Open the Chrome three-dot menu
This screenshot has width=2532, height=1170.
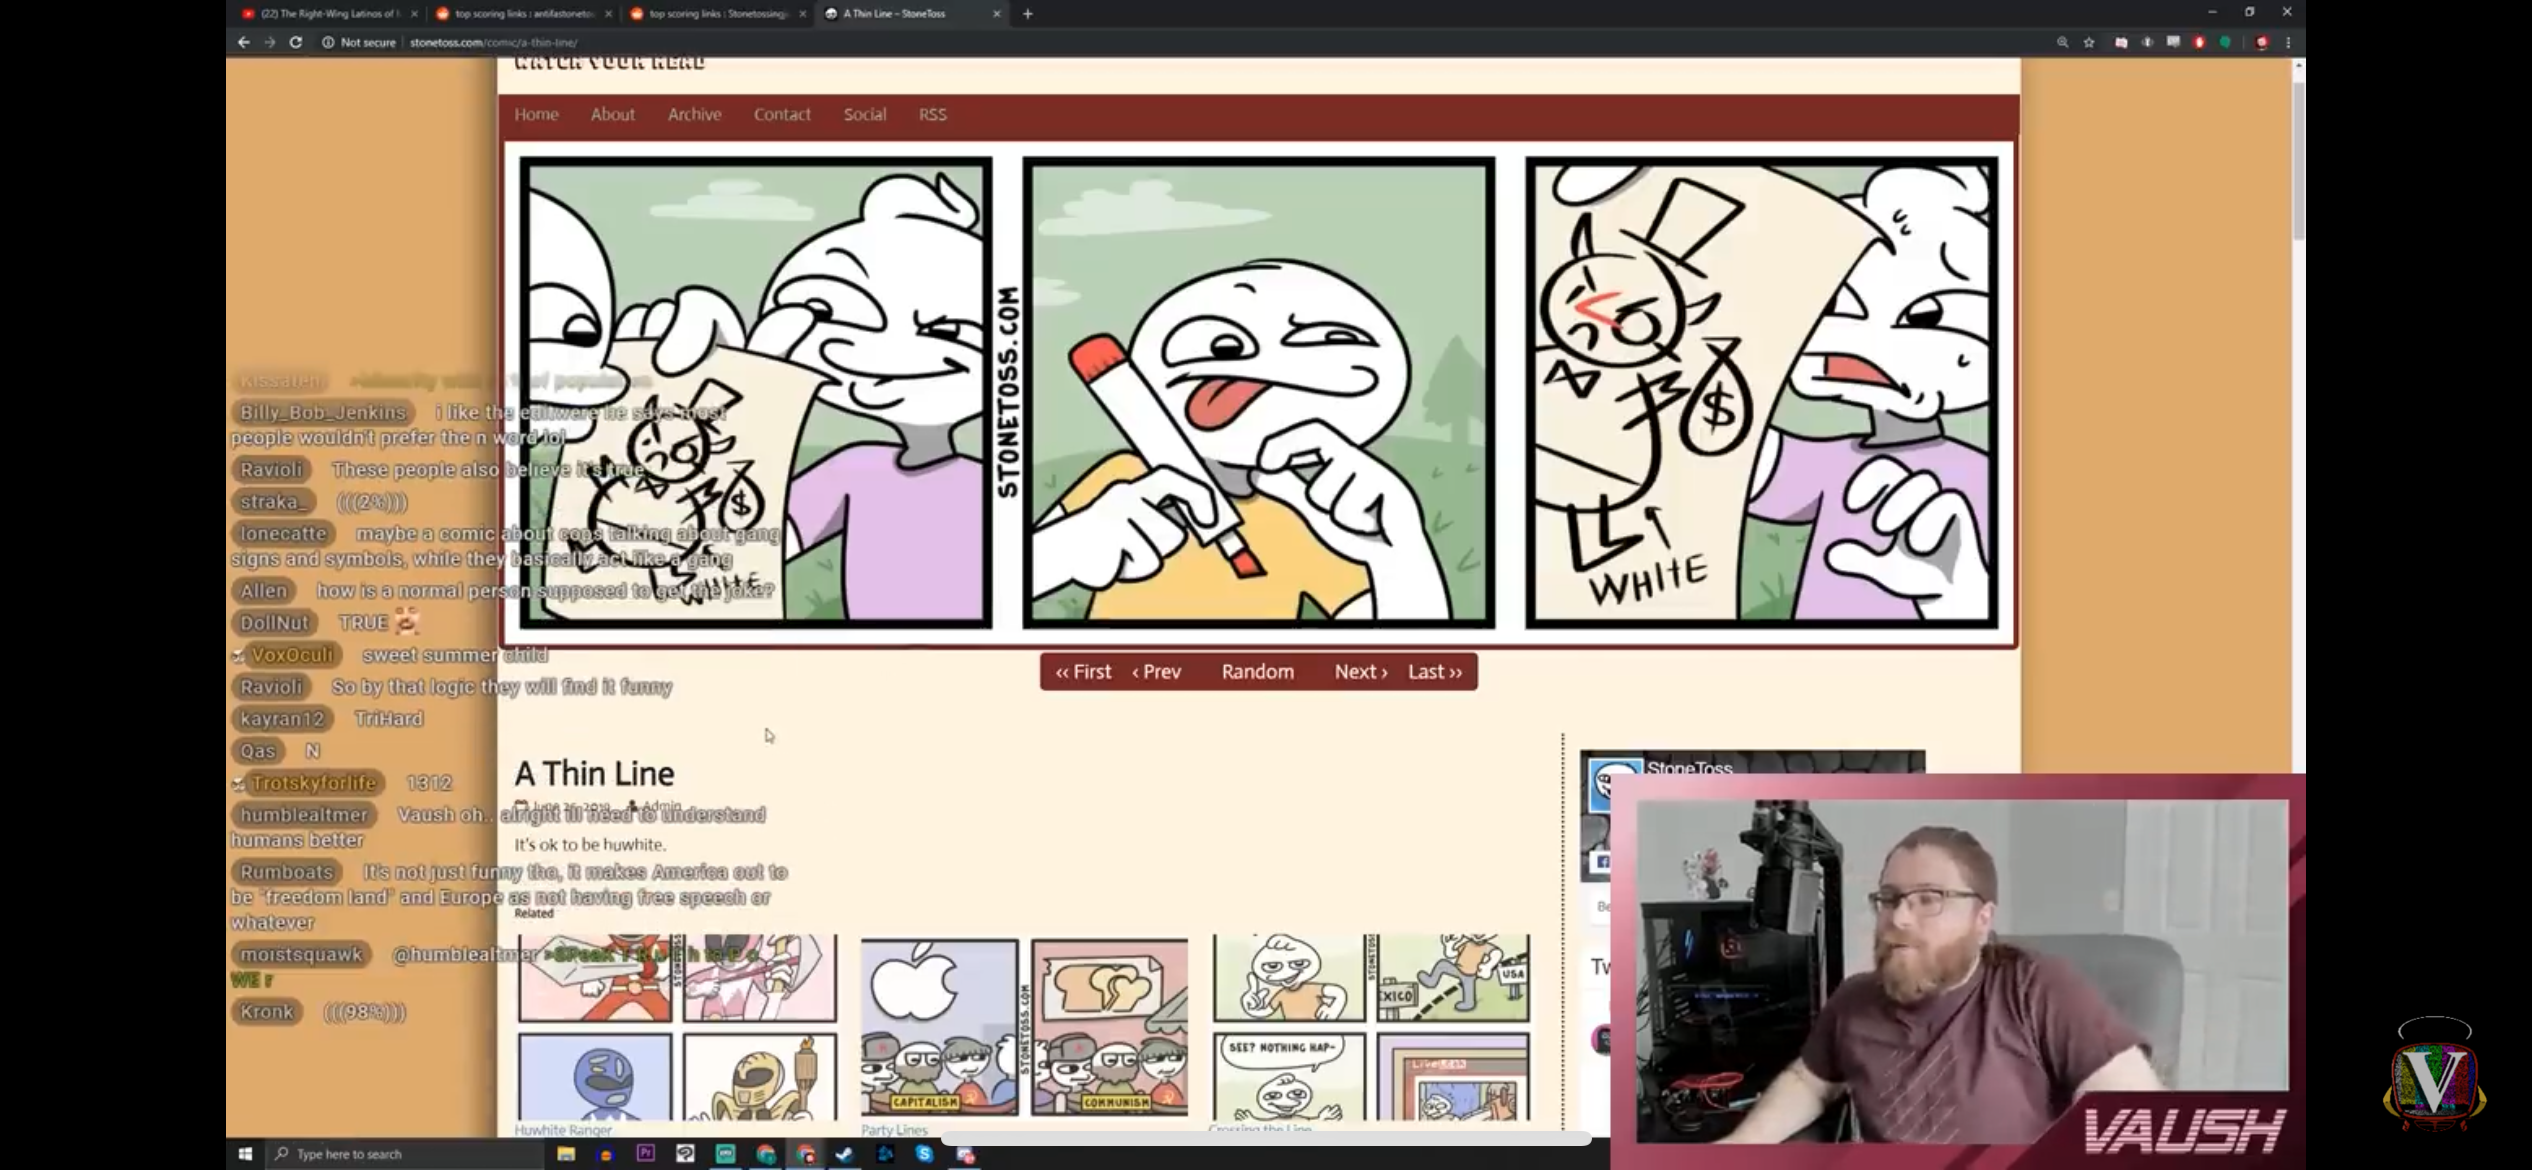[x=2288, y=42]
